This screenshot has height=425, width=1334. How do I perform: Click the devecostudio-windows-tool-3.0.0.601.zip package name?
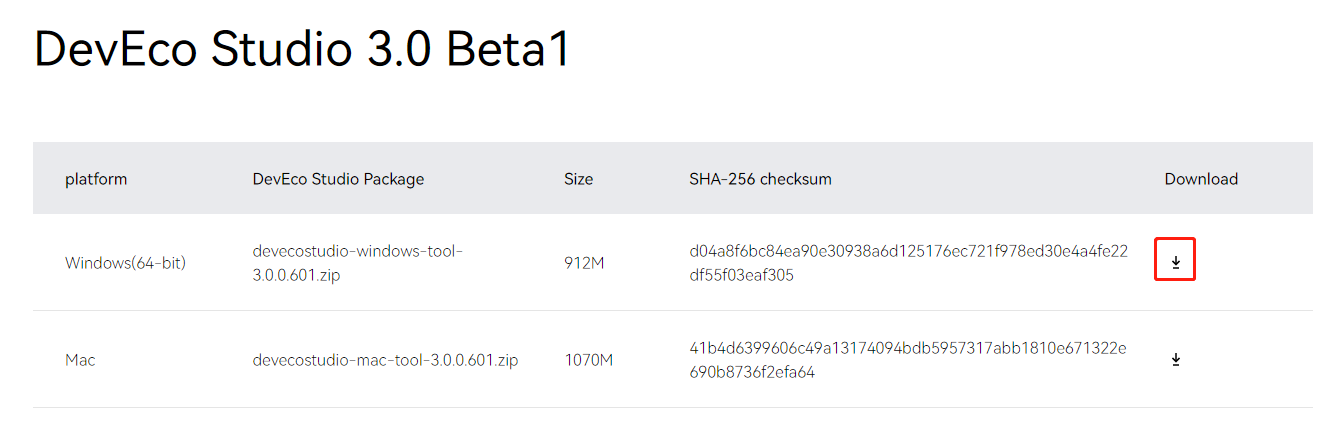[358, 263]
